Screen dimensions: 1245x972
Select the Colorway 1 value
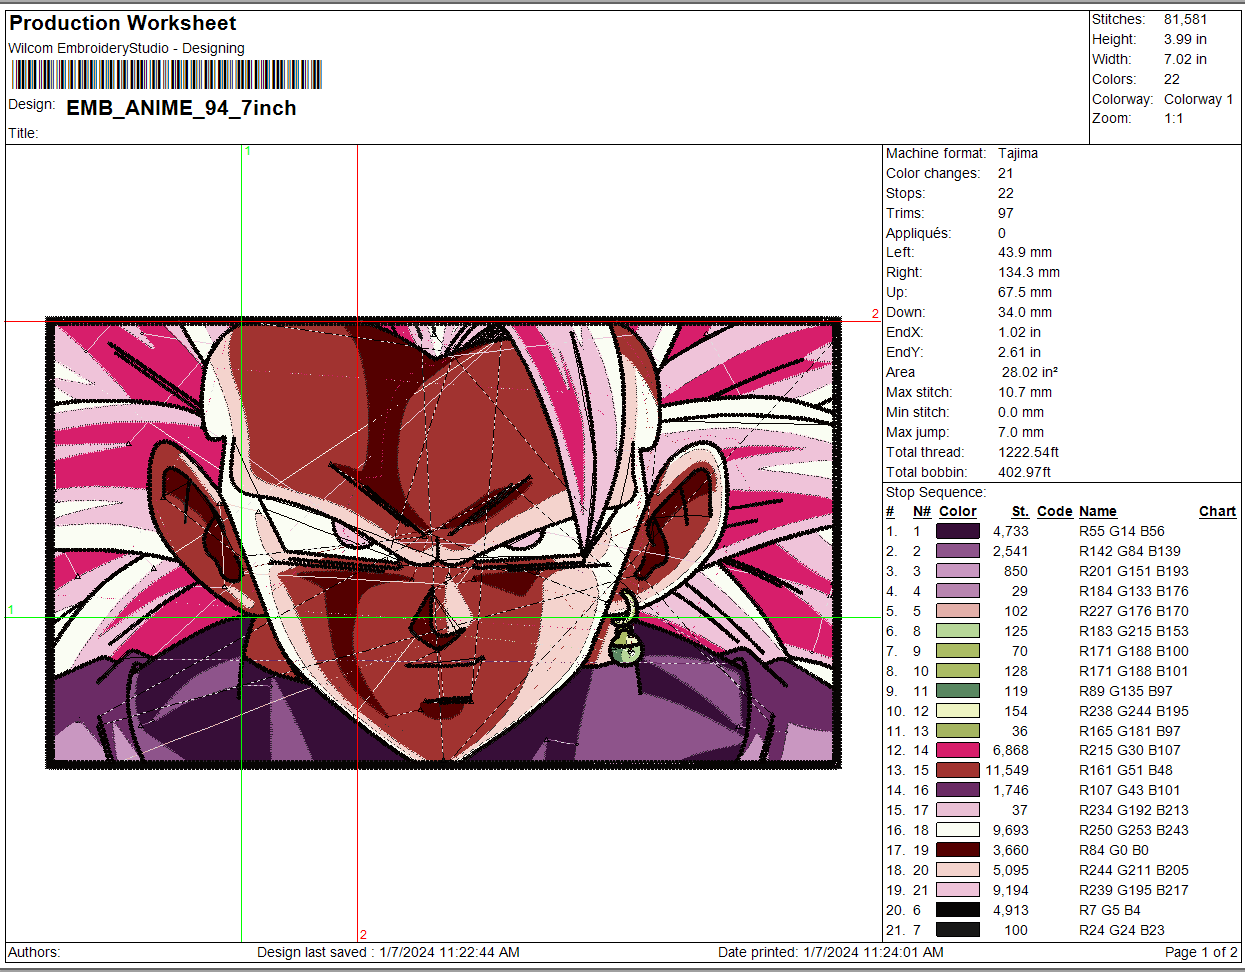[x=1199, y=99]
